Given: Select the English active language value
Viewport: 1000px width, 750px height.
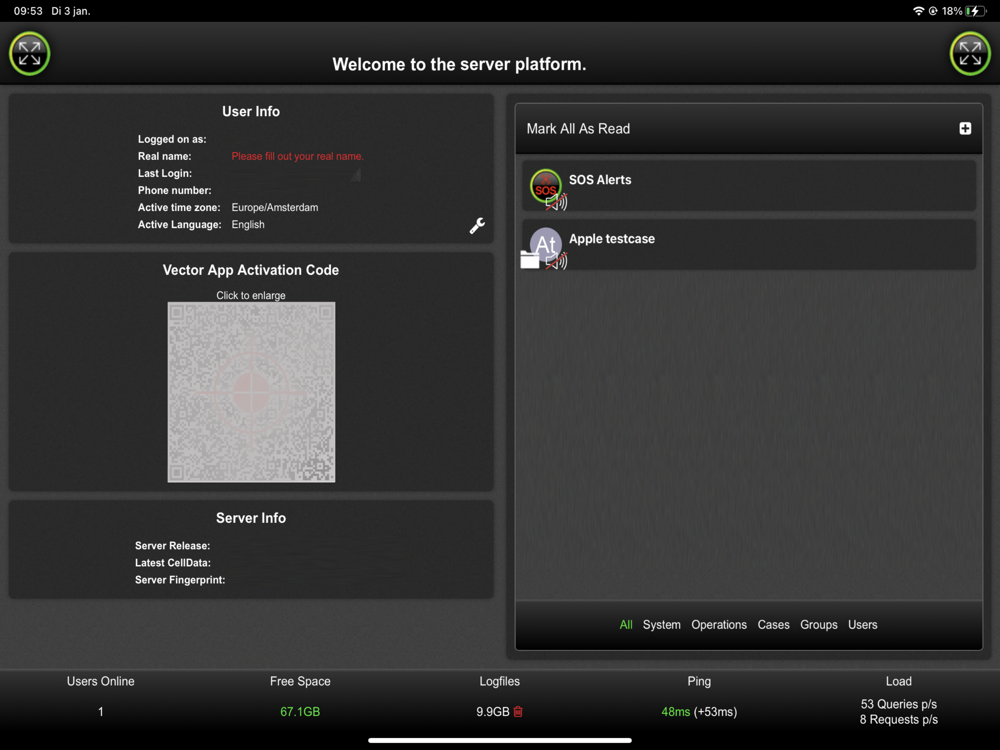Looking at the screenshot, I should click(x=248, y=224).
